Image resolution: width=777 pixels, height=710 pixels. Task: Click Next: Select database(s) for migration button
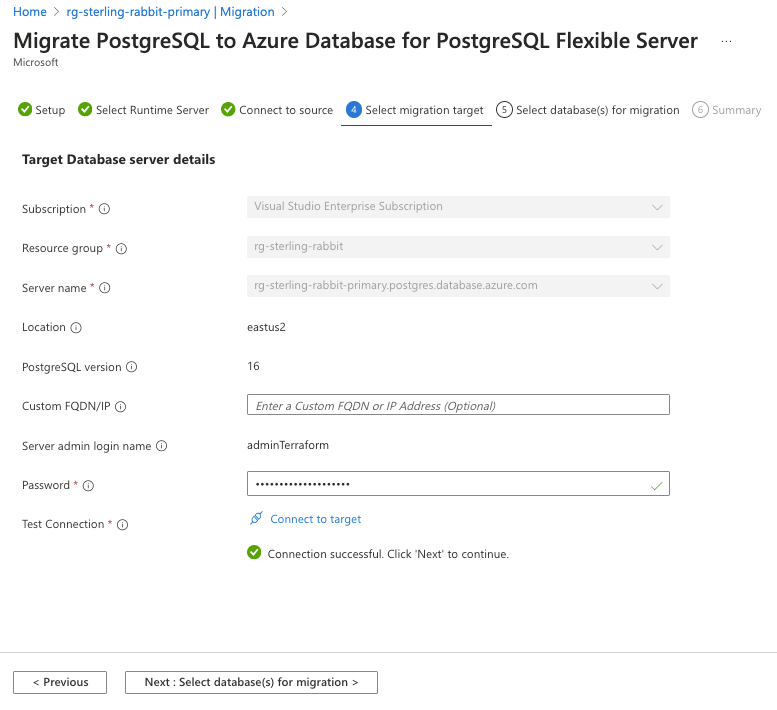[251, 682]
